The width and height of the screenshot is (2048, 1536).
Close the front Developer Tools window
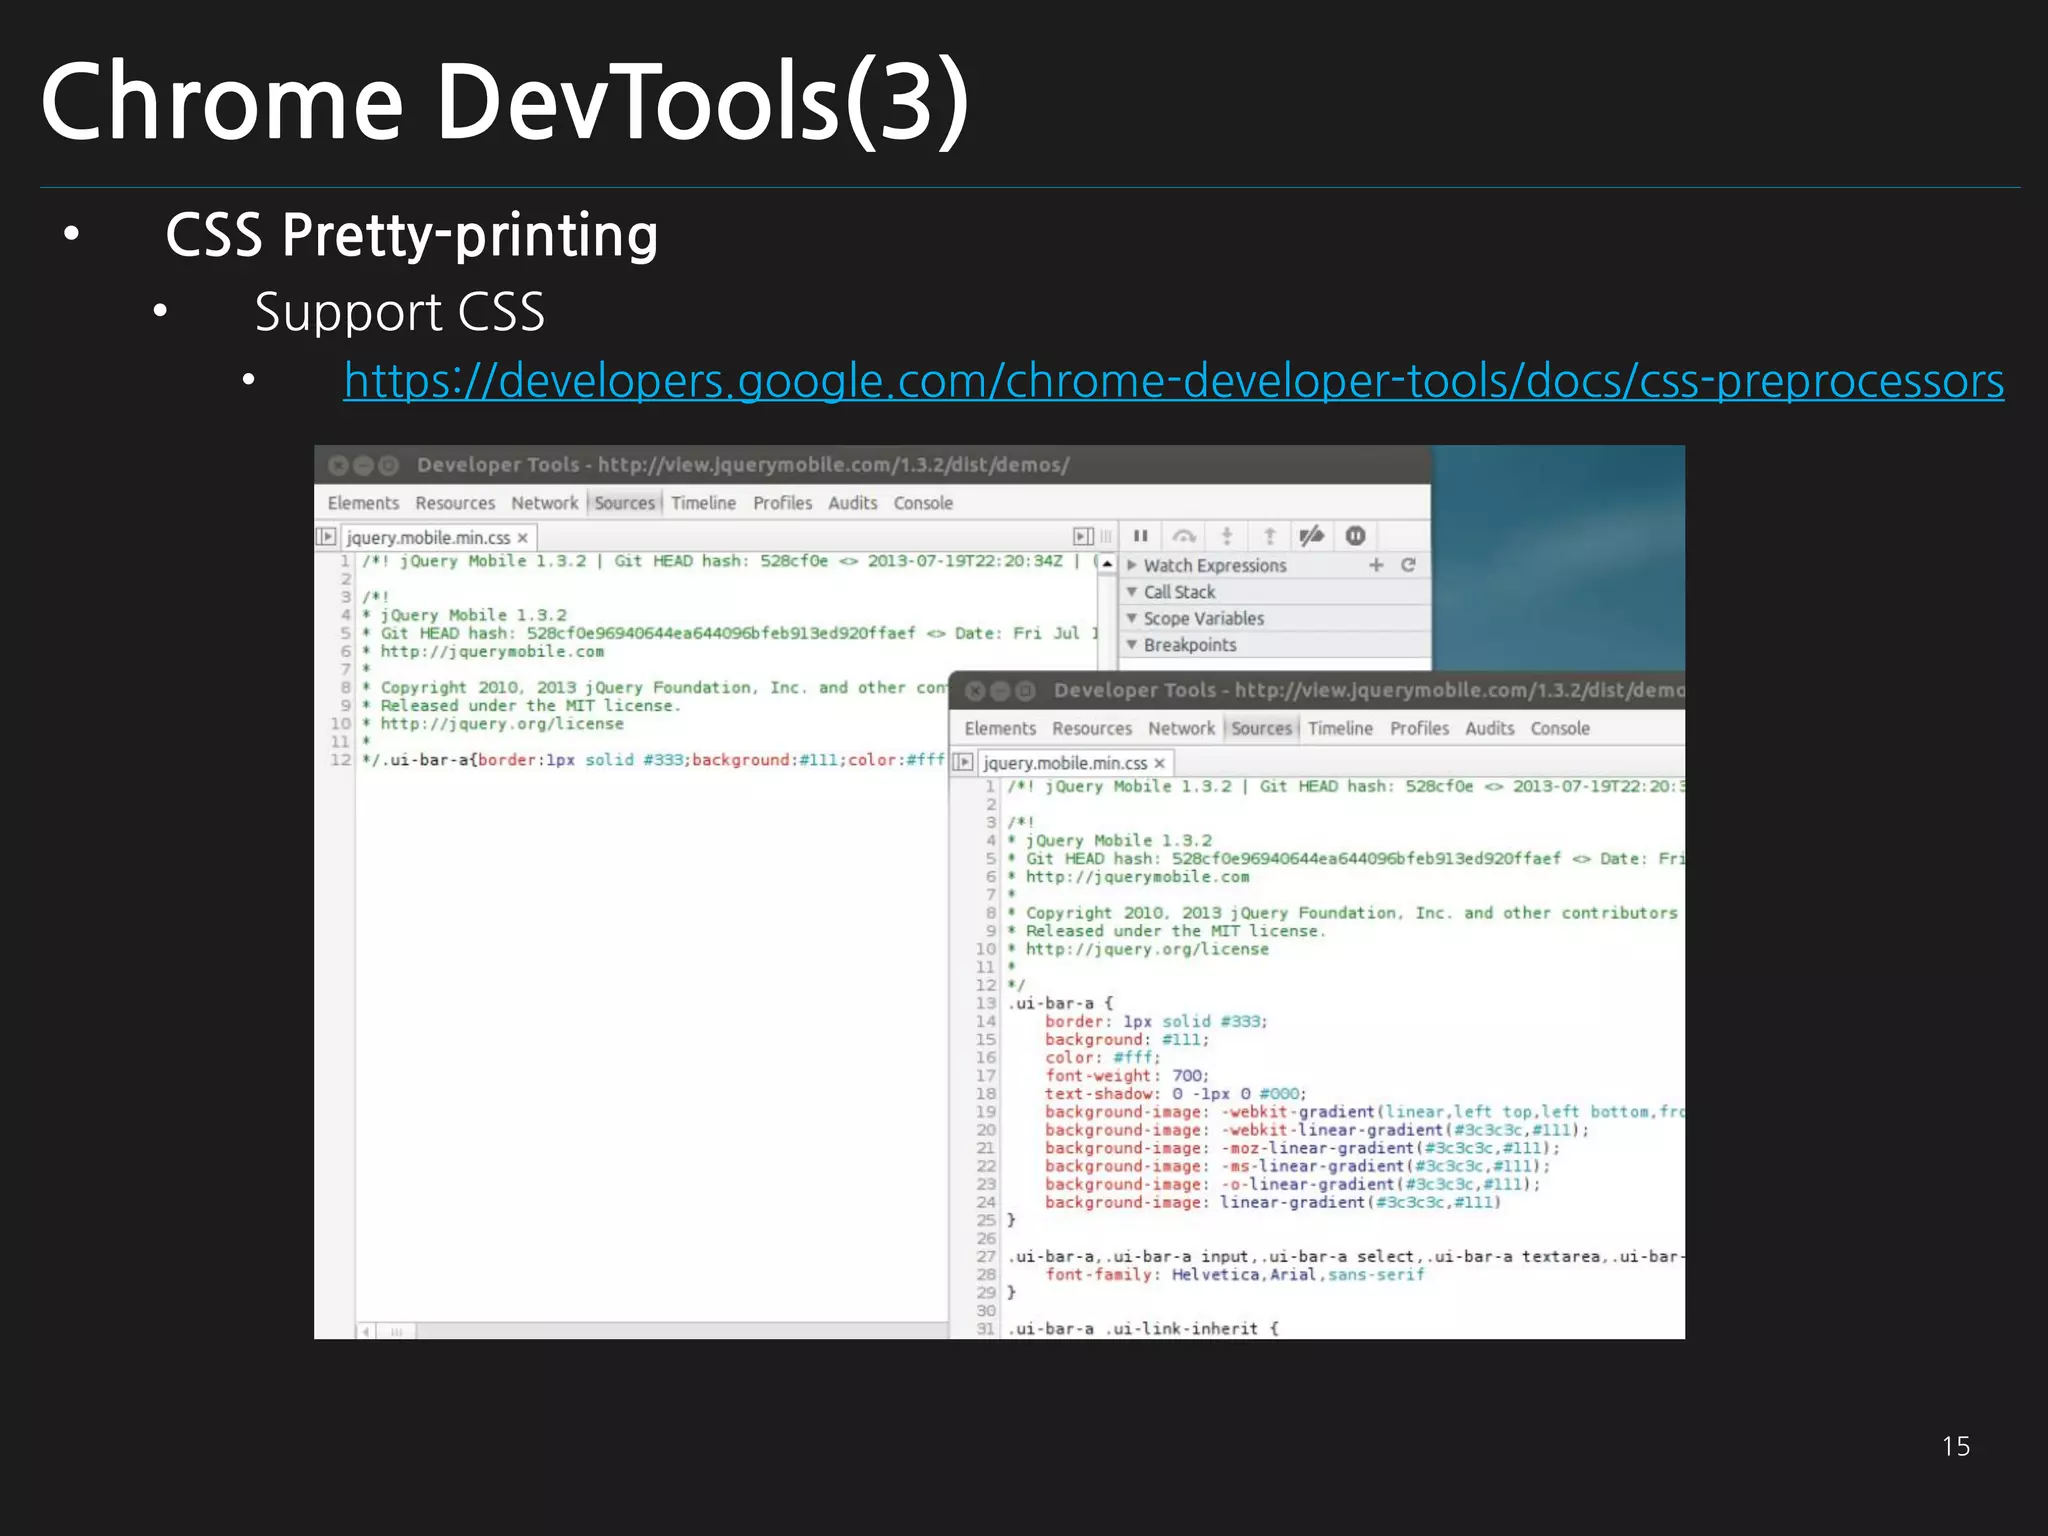tap(975, 691)
